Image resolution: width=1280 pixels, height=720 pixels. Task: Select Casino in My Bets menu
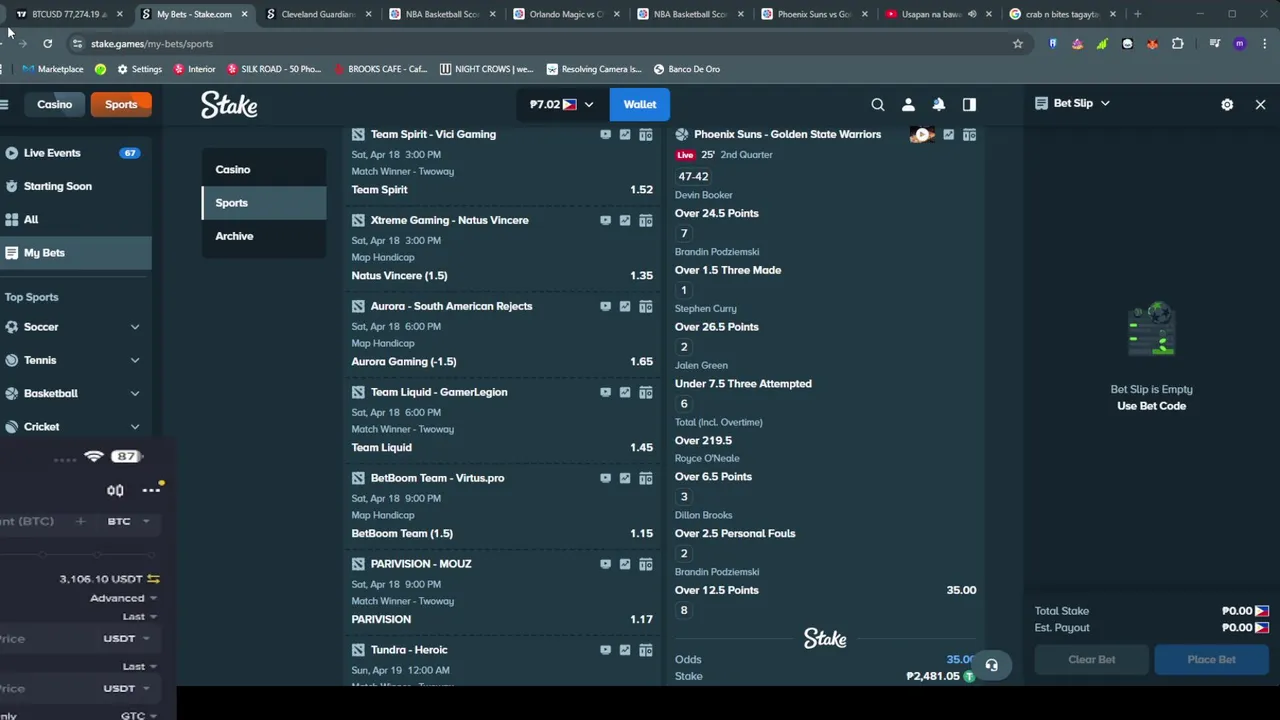pos(264,170)
